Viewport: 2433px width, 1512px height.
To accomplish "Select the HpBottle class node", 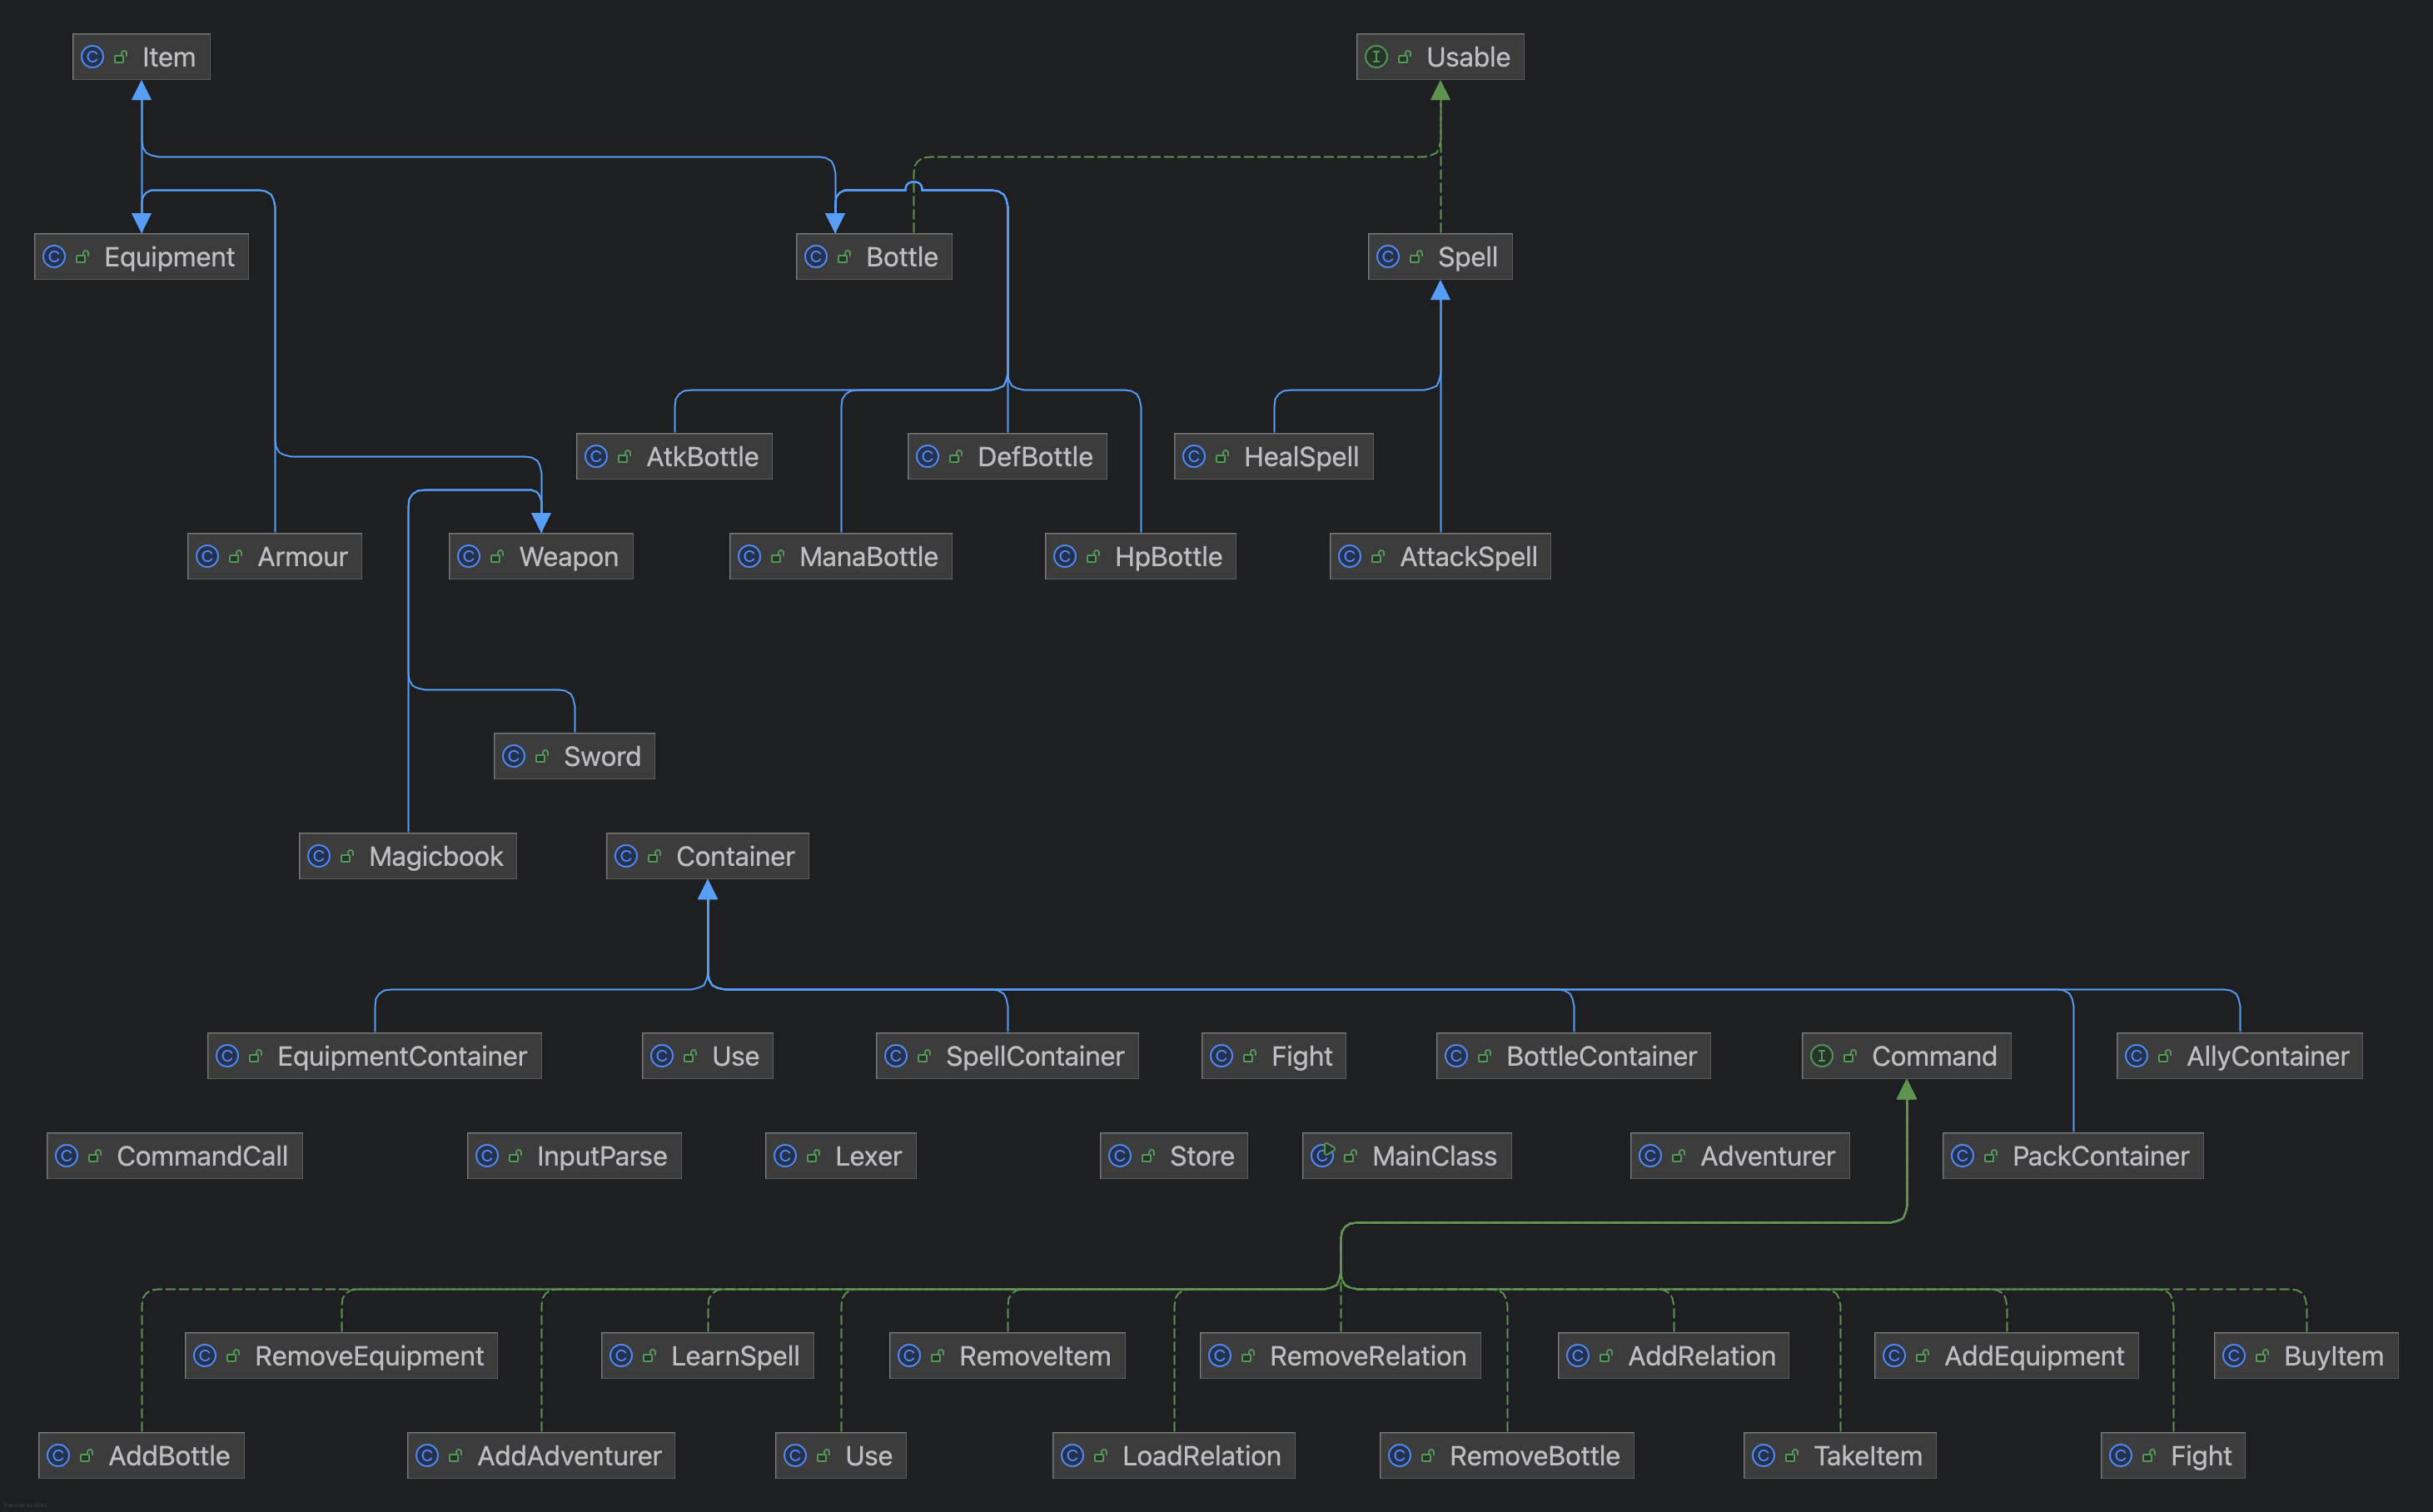I will click(x=1140, y=557).
